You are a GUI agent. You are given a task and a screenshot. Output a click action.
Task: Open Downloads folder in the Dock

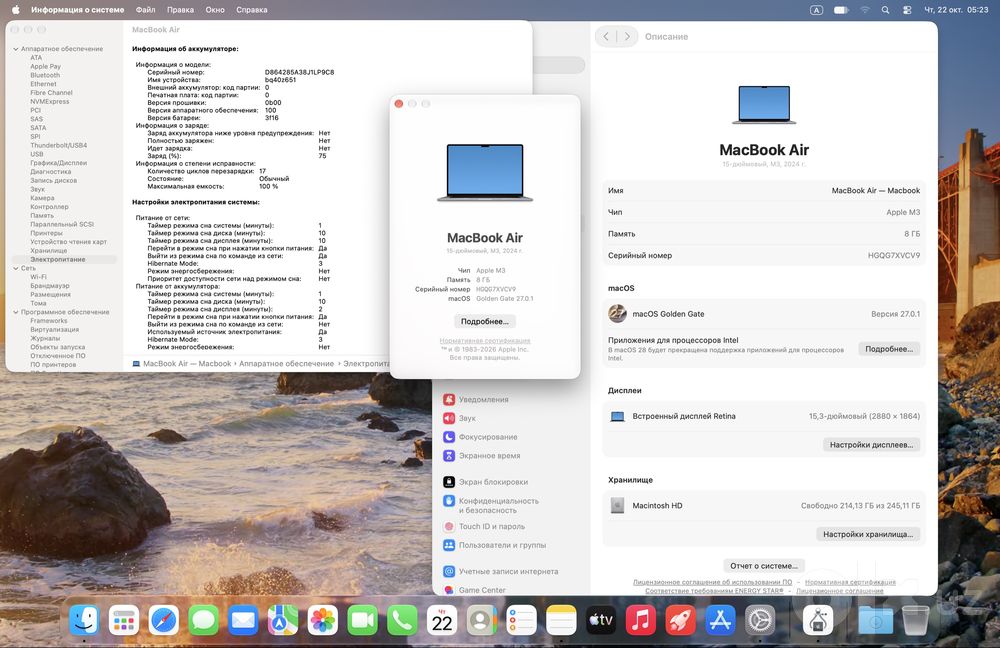(876, 619)
